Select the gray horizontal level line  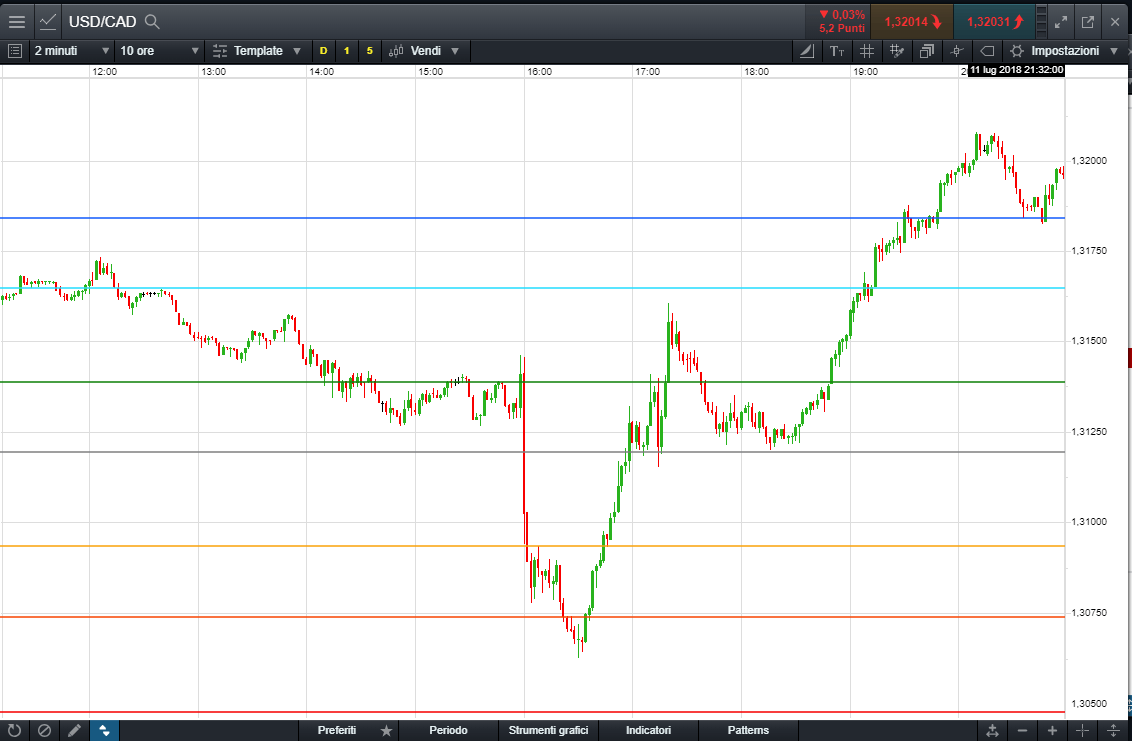click(x=532, y=451)
